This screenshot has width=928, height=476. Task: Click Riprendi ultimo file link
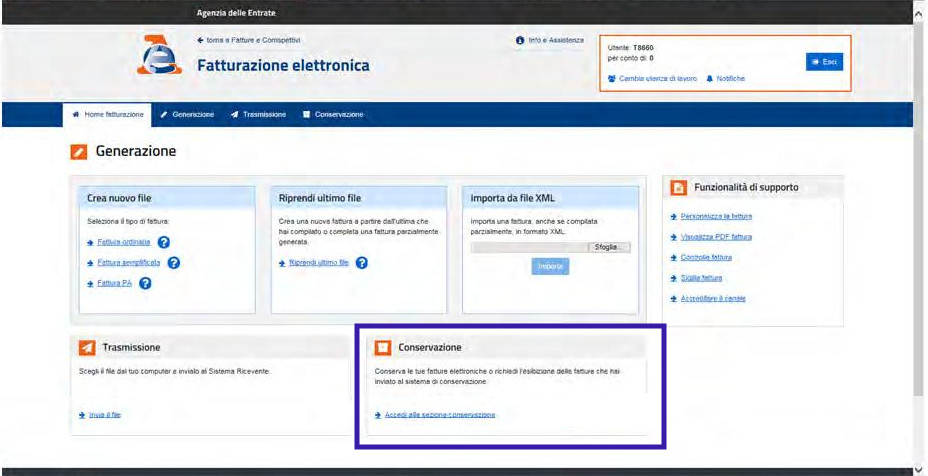[318, 263]
